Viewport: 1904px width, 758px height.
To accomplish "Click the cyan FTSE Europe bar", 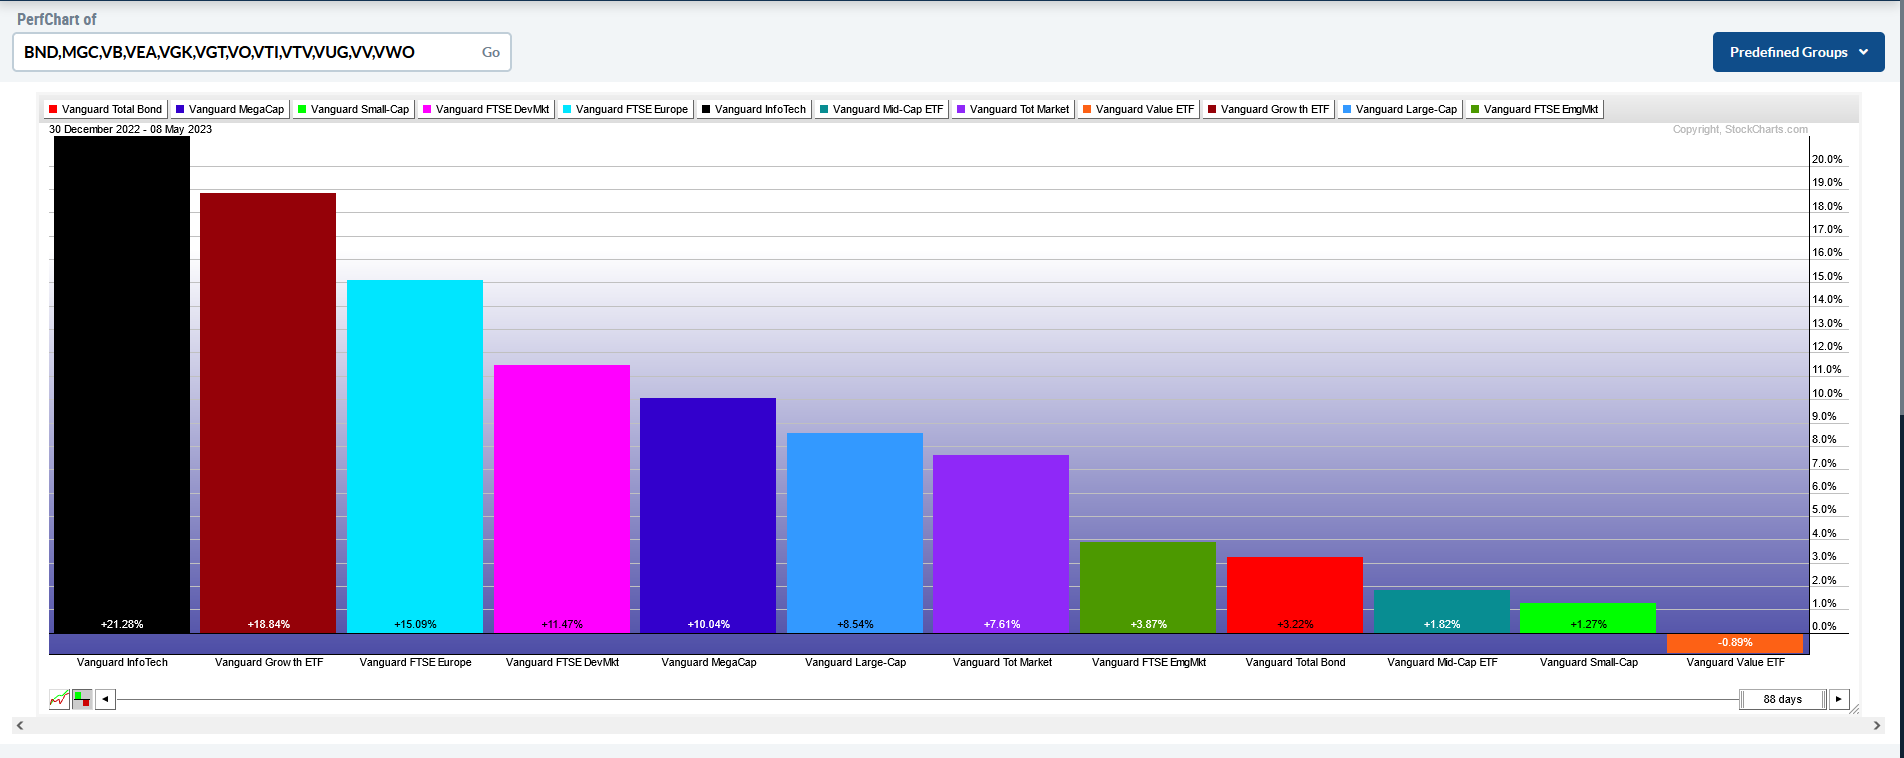I will click(x=415, y=456).
